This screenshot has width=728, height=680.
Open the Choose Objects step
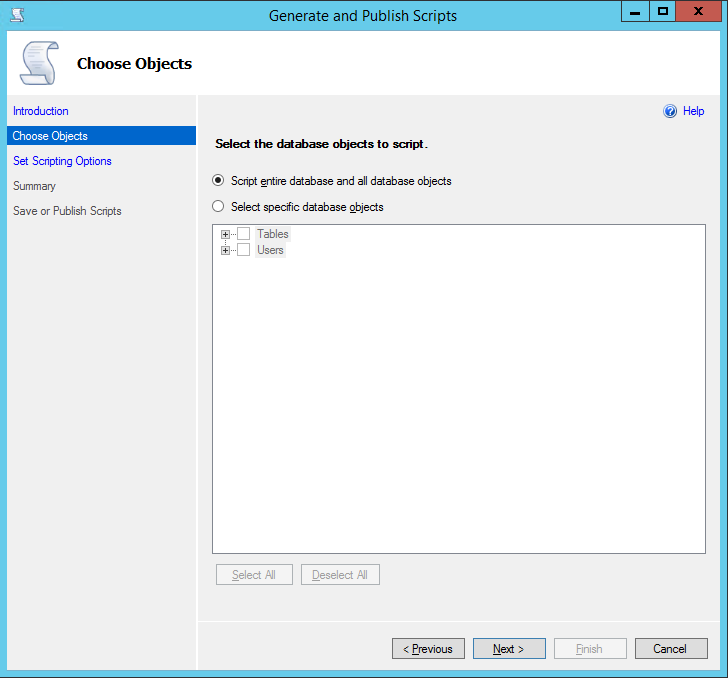[x=101, y=136]
